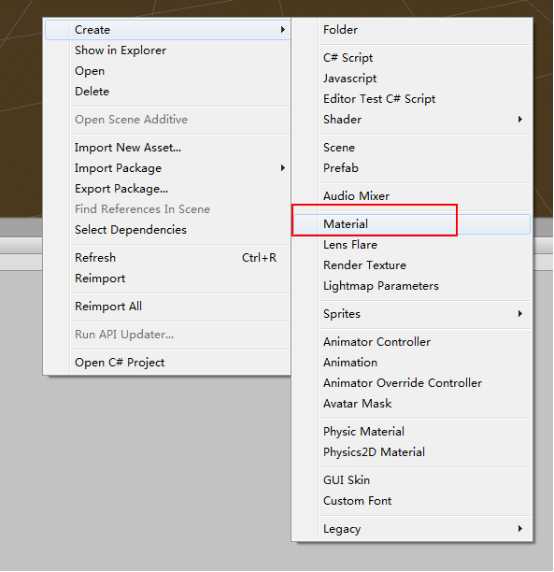The height and width of the screenshot is (572, 554).
Task: Select Import New Asset...
Action: 167,147
